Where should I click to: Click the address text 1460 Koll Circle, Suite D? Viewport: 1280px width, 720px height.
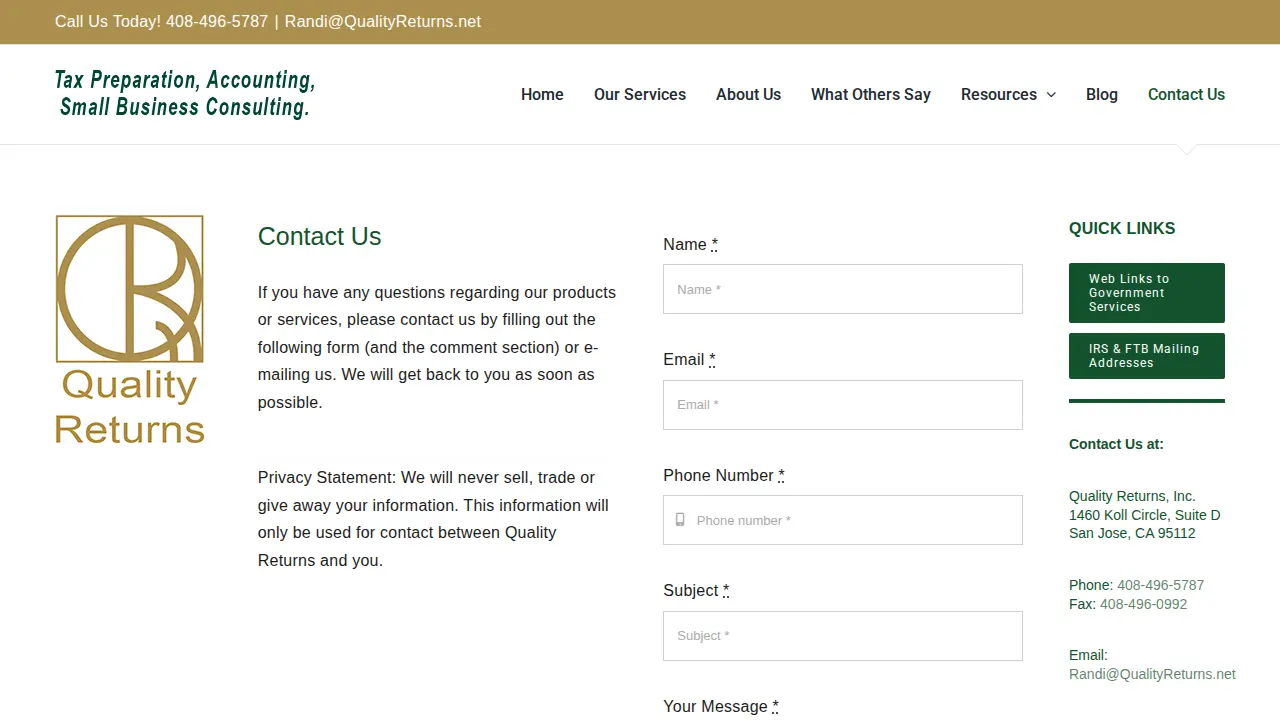[x=1145, y=515]
